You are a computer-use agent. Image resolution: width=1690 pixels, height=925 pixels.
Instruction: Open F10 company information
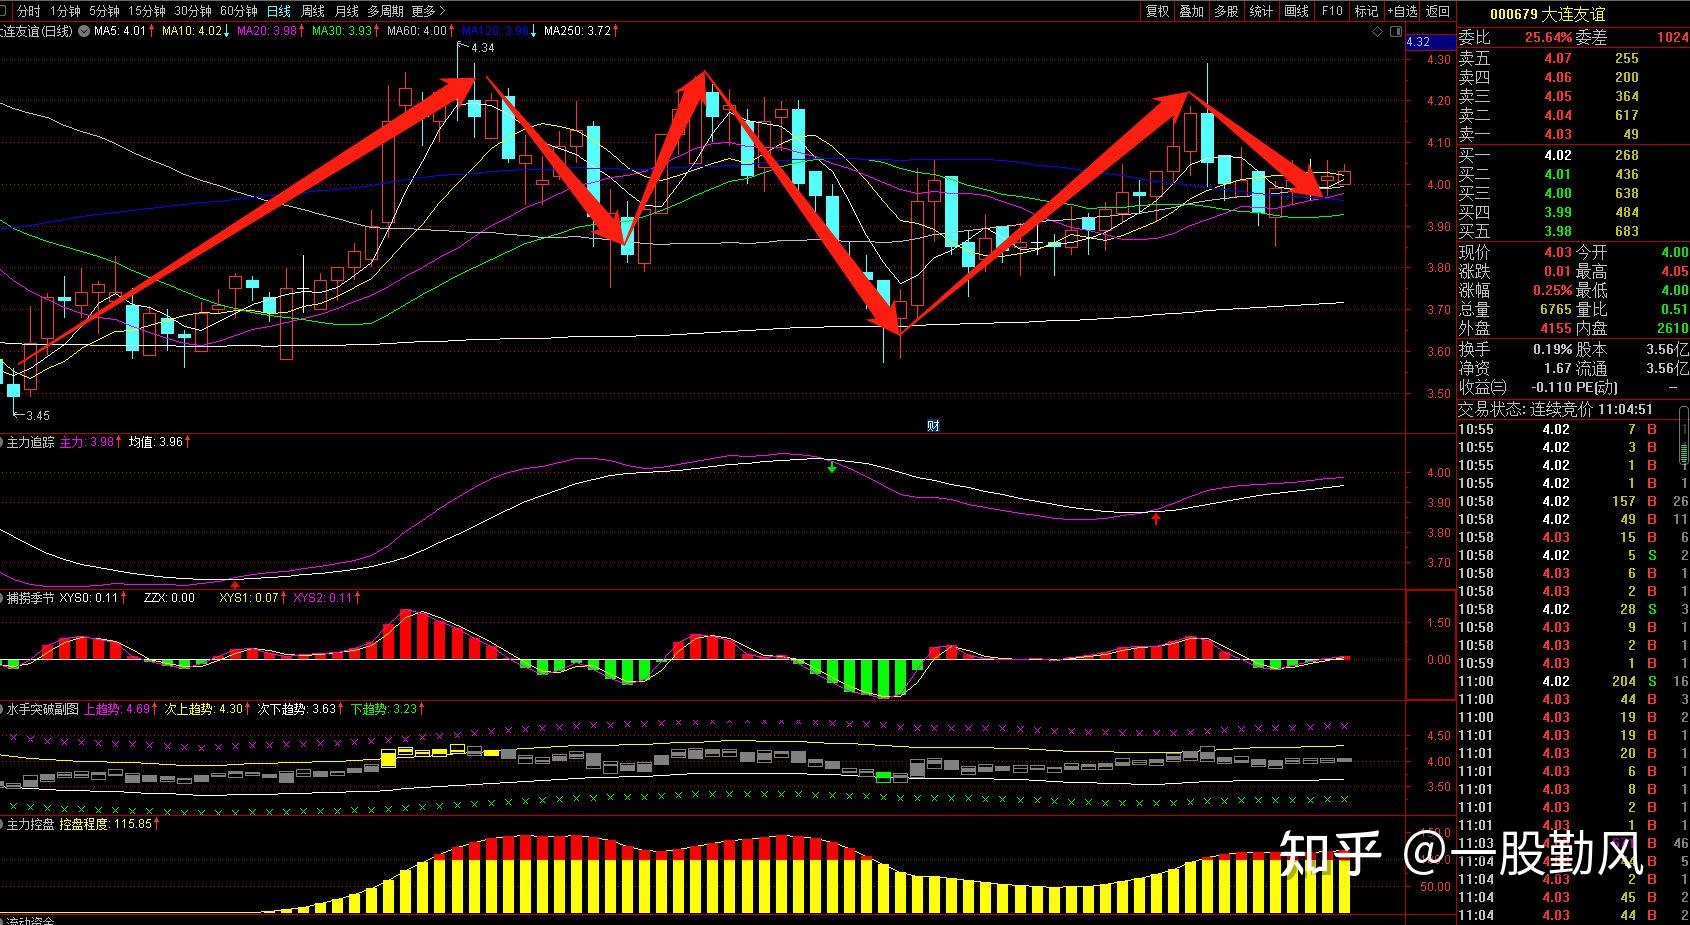coord(1332,11)
